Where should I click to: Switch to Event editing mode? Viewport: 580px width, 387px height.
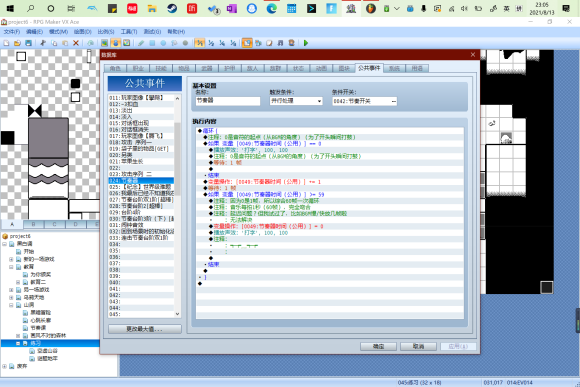(116, 43)
